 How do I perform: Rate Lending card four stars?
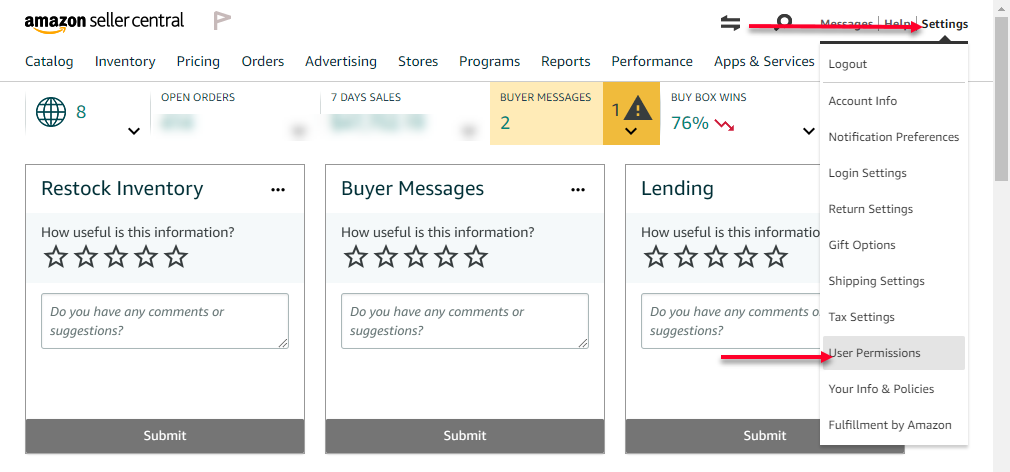pyautogui.click(x=746, y=257)
